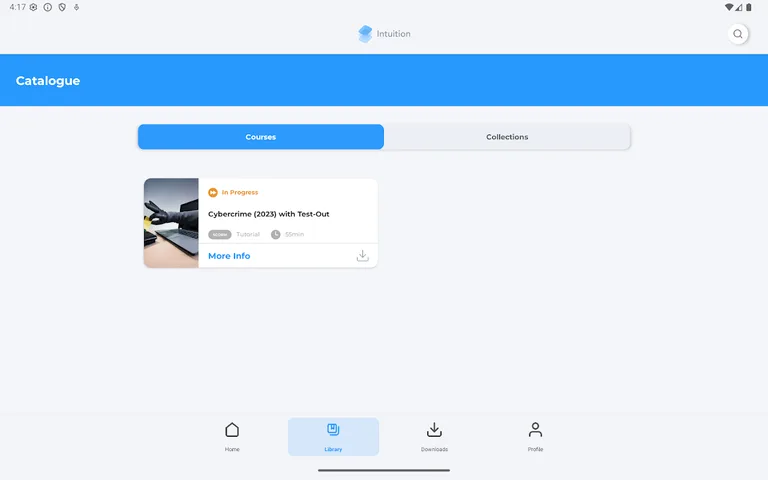The width and height of the screenshot is (768, 480).
Task: Open More Info for Cybercrime course
Action: (x=229, y=256)
